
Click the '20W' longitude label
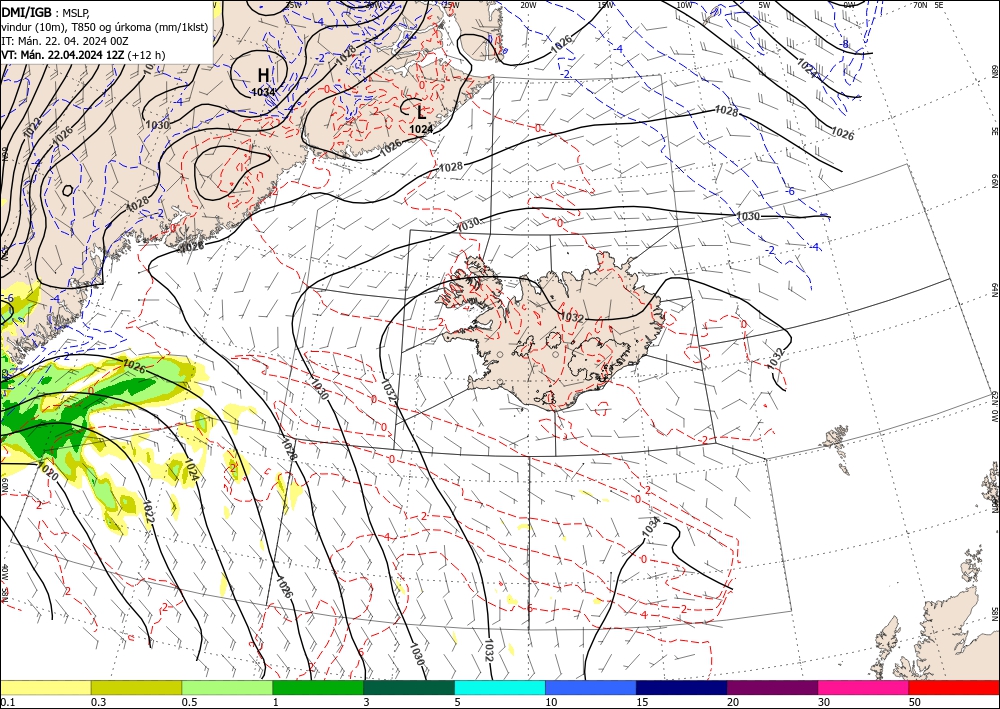(527, 5)
